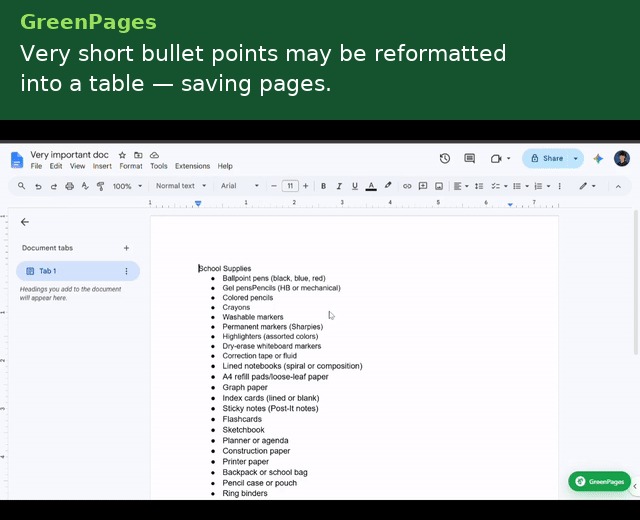Insert a link
This screenshot has height=520, width=640.
407,186
